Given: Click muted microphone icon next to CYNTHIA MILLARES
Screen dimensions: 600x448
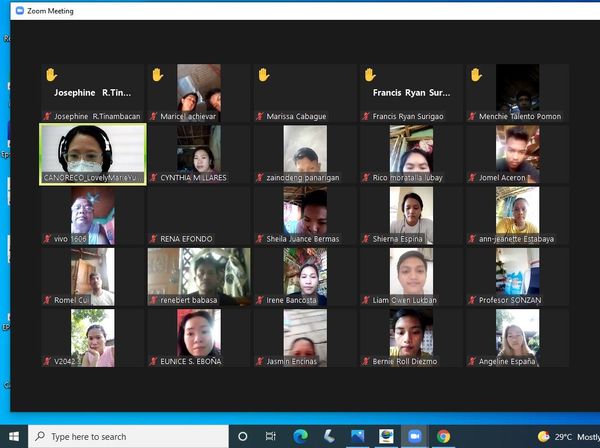Looking at the screenshot, I should click(x=153, y=178).
